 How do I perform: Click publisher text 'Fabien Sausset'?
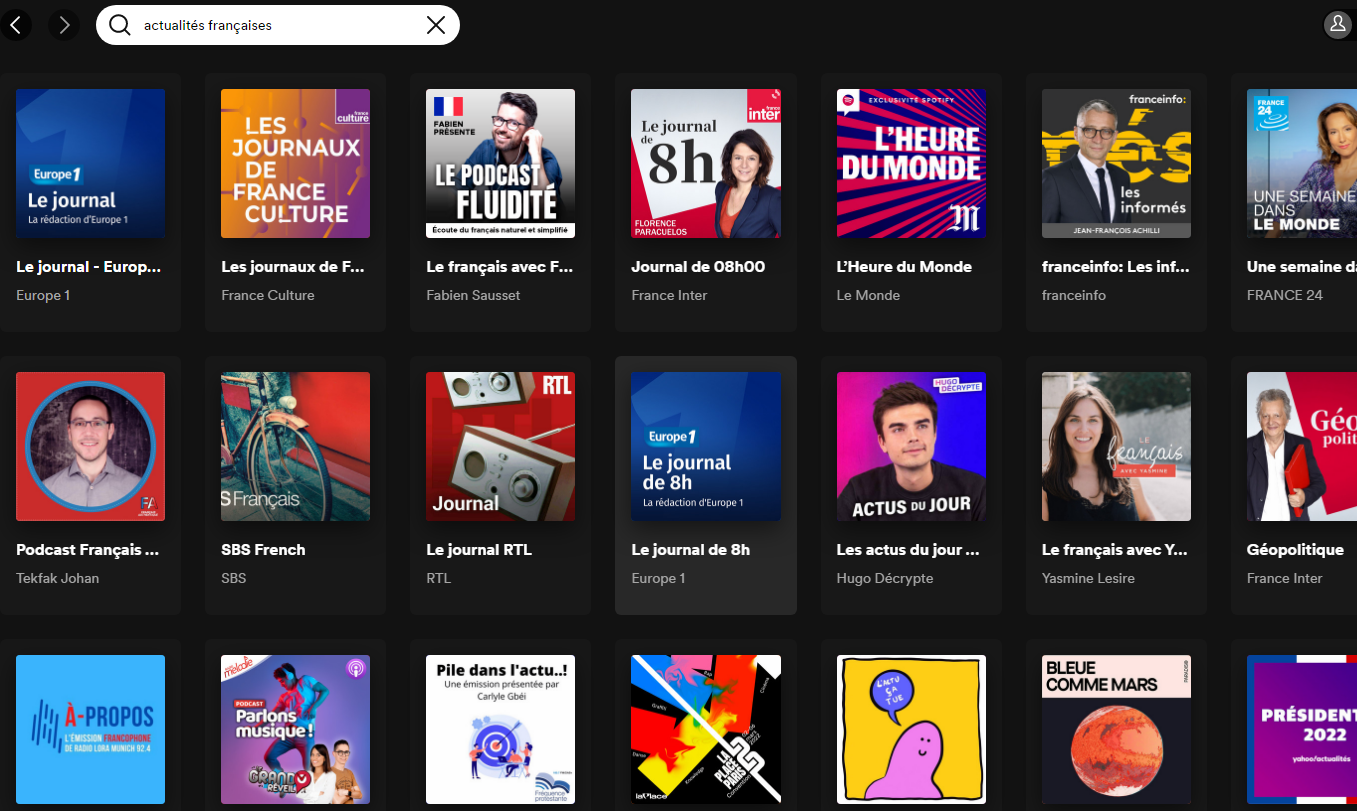click(473, 295)
